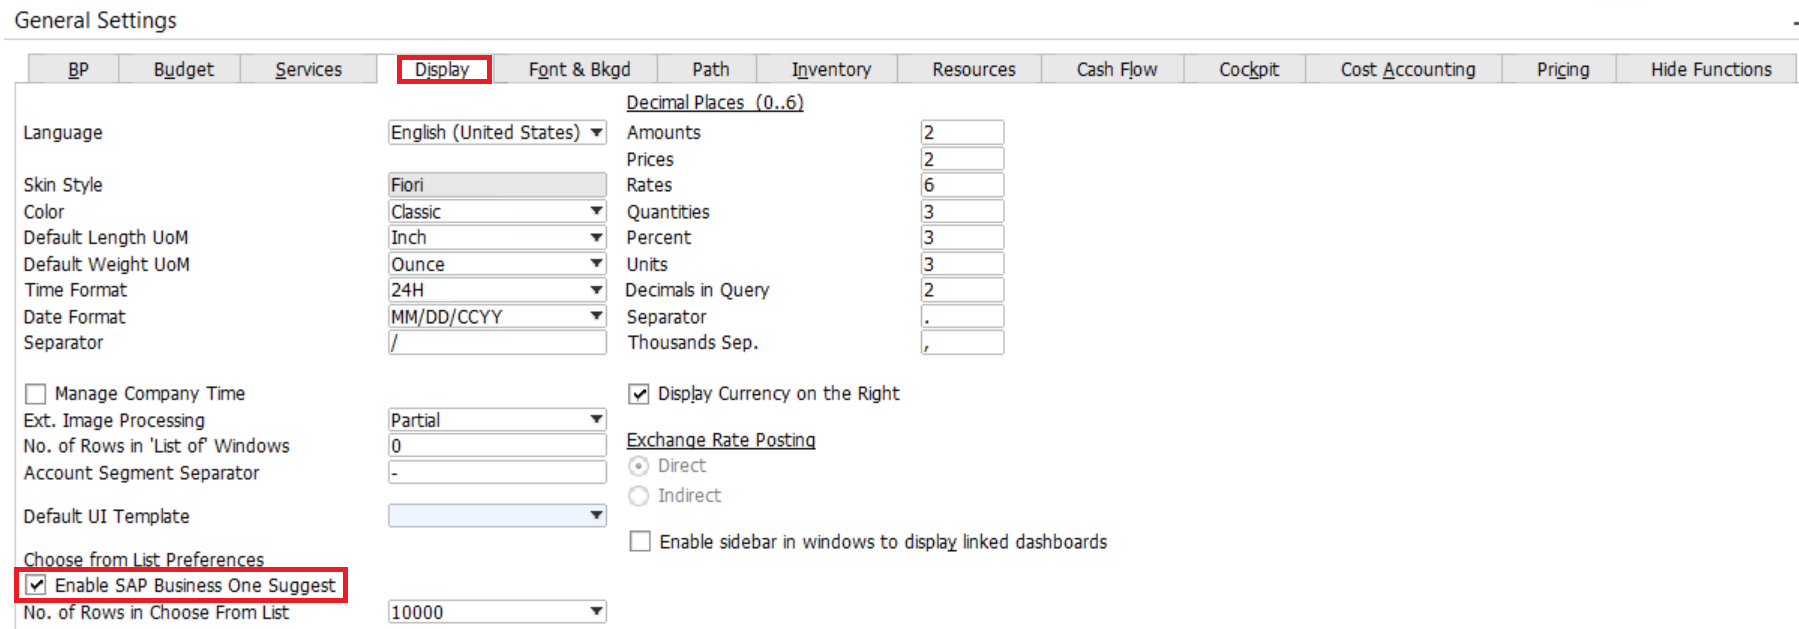Open the Time Format dropdown
The height and width of the screenshot is (629, 1799).
pyautogui.click(x=597, y=290)
